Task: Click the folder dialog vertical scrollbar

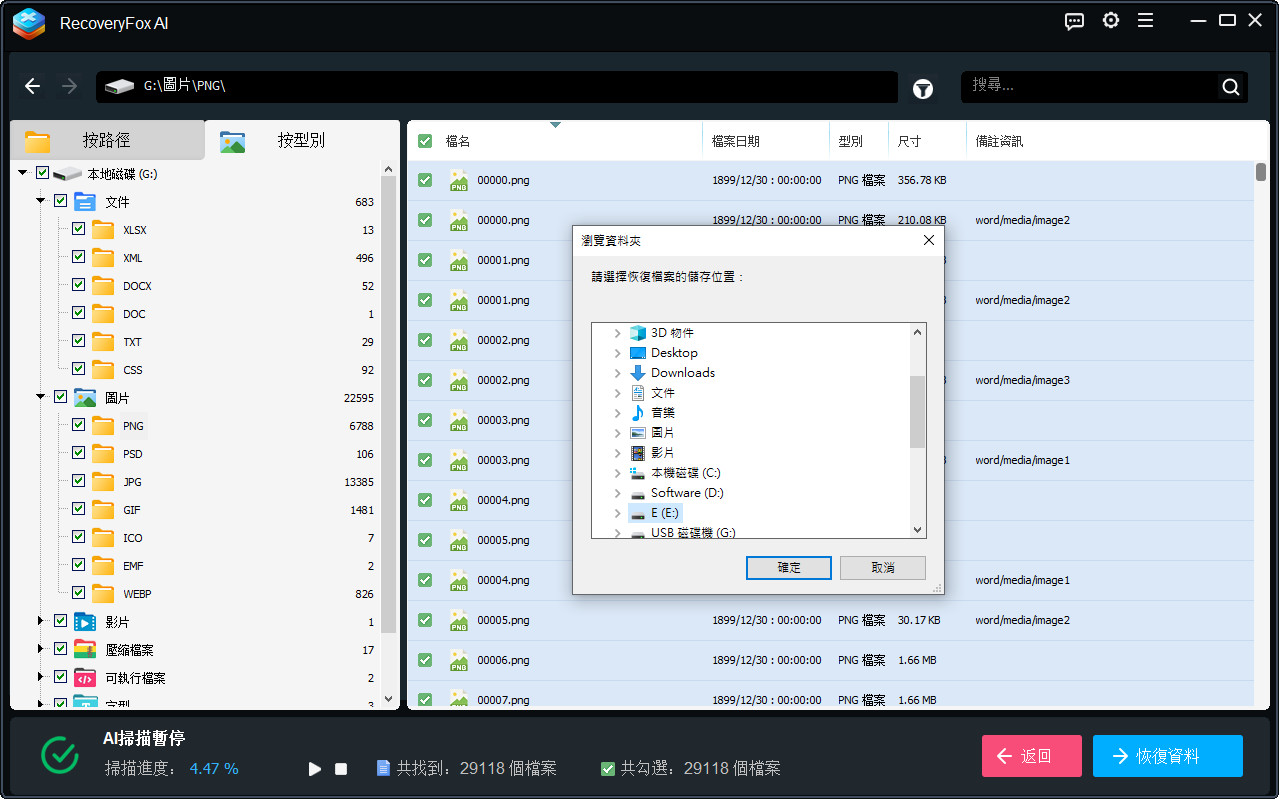Action: click(917, 411)
